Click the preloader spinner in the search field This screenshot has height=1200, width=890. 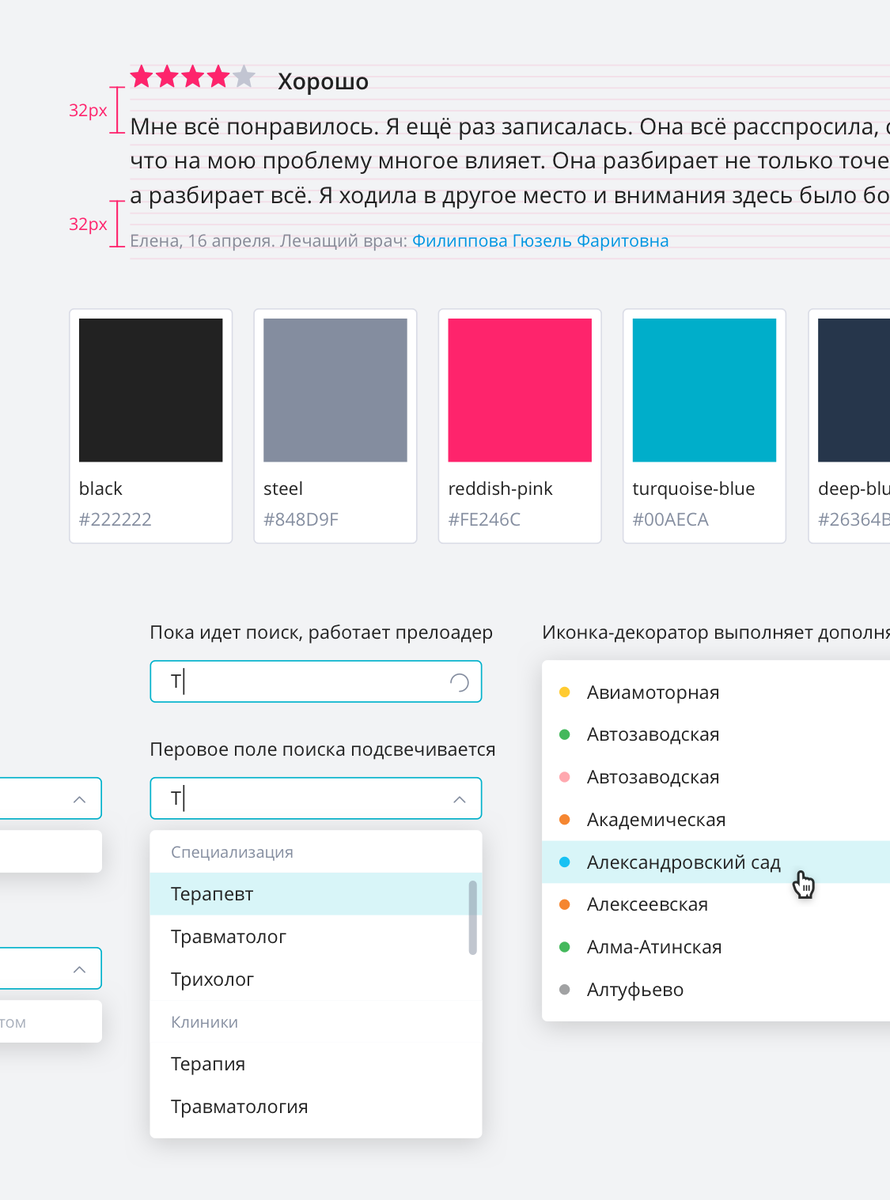459,682
